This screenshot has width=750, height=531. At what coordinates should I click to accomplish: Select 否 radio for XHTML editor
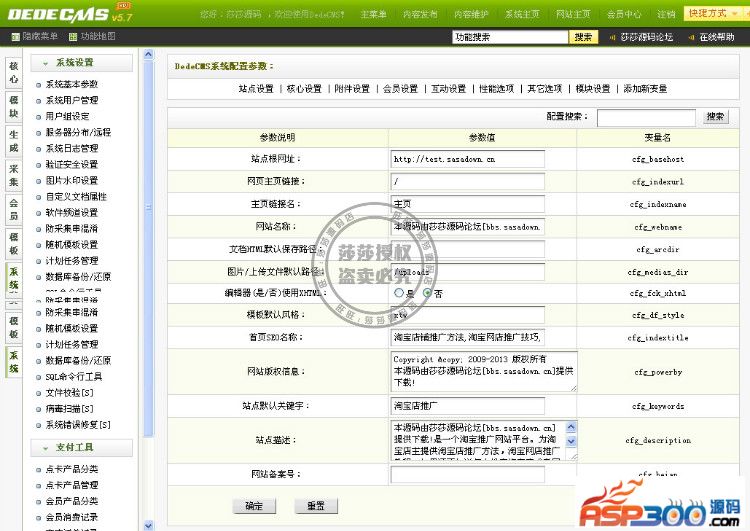[x=427, y=293]
